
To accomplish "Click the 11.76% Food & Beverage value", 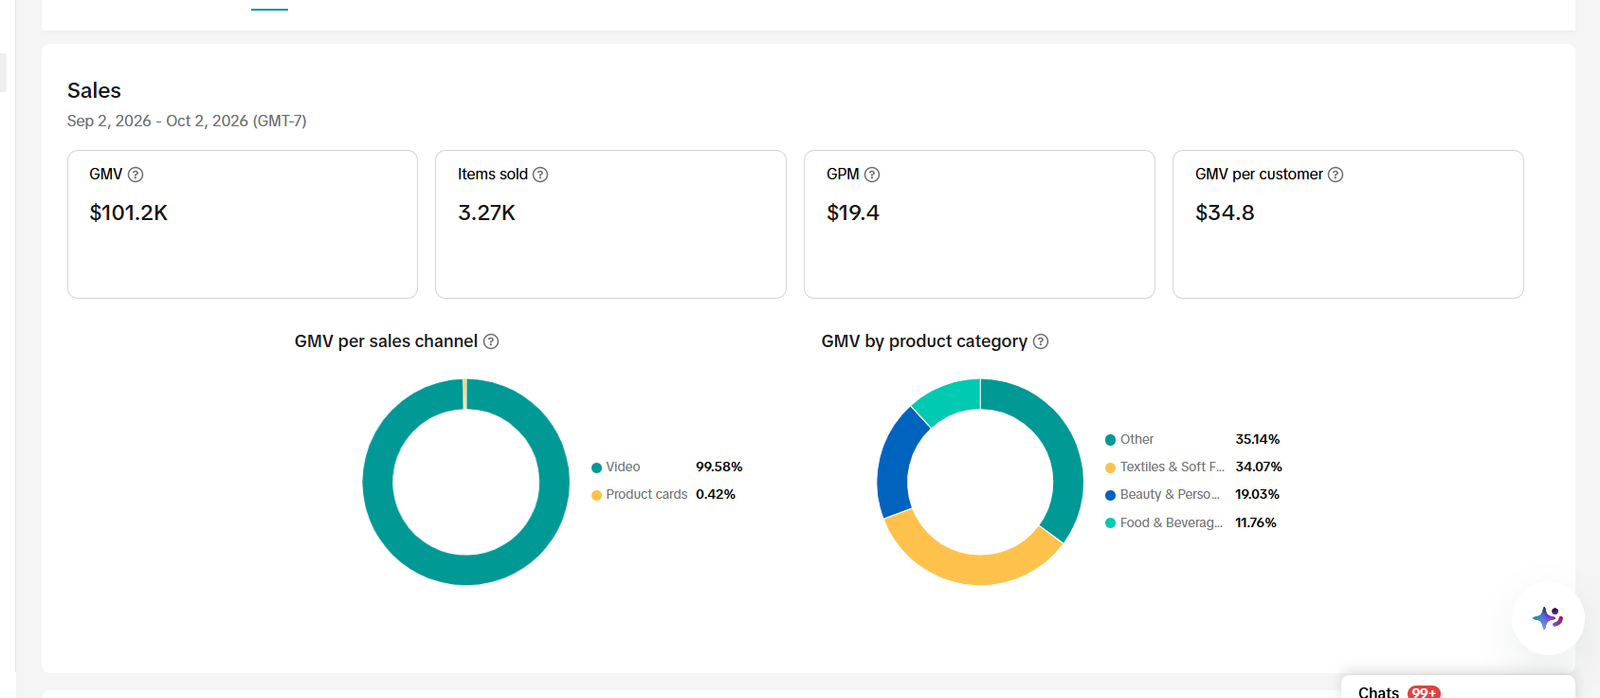I will 1256,522.
